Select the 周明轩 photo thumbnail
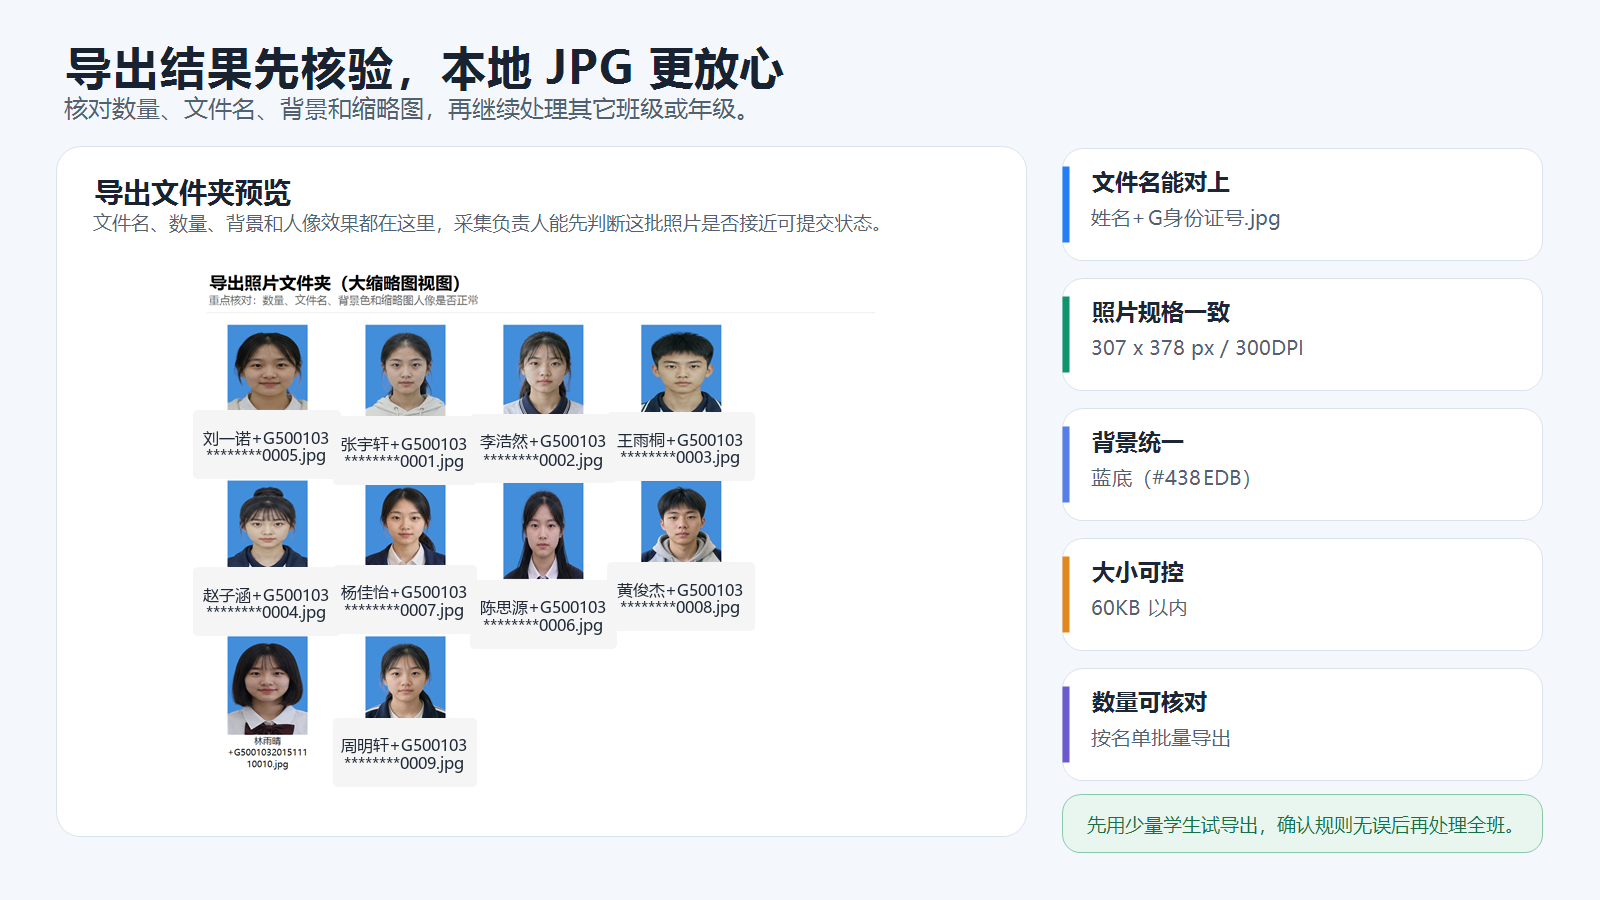1600x900 pixels. [x=405, y=677]
